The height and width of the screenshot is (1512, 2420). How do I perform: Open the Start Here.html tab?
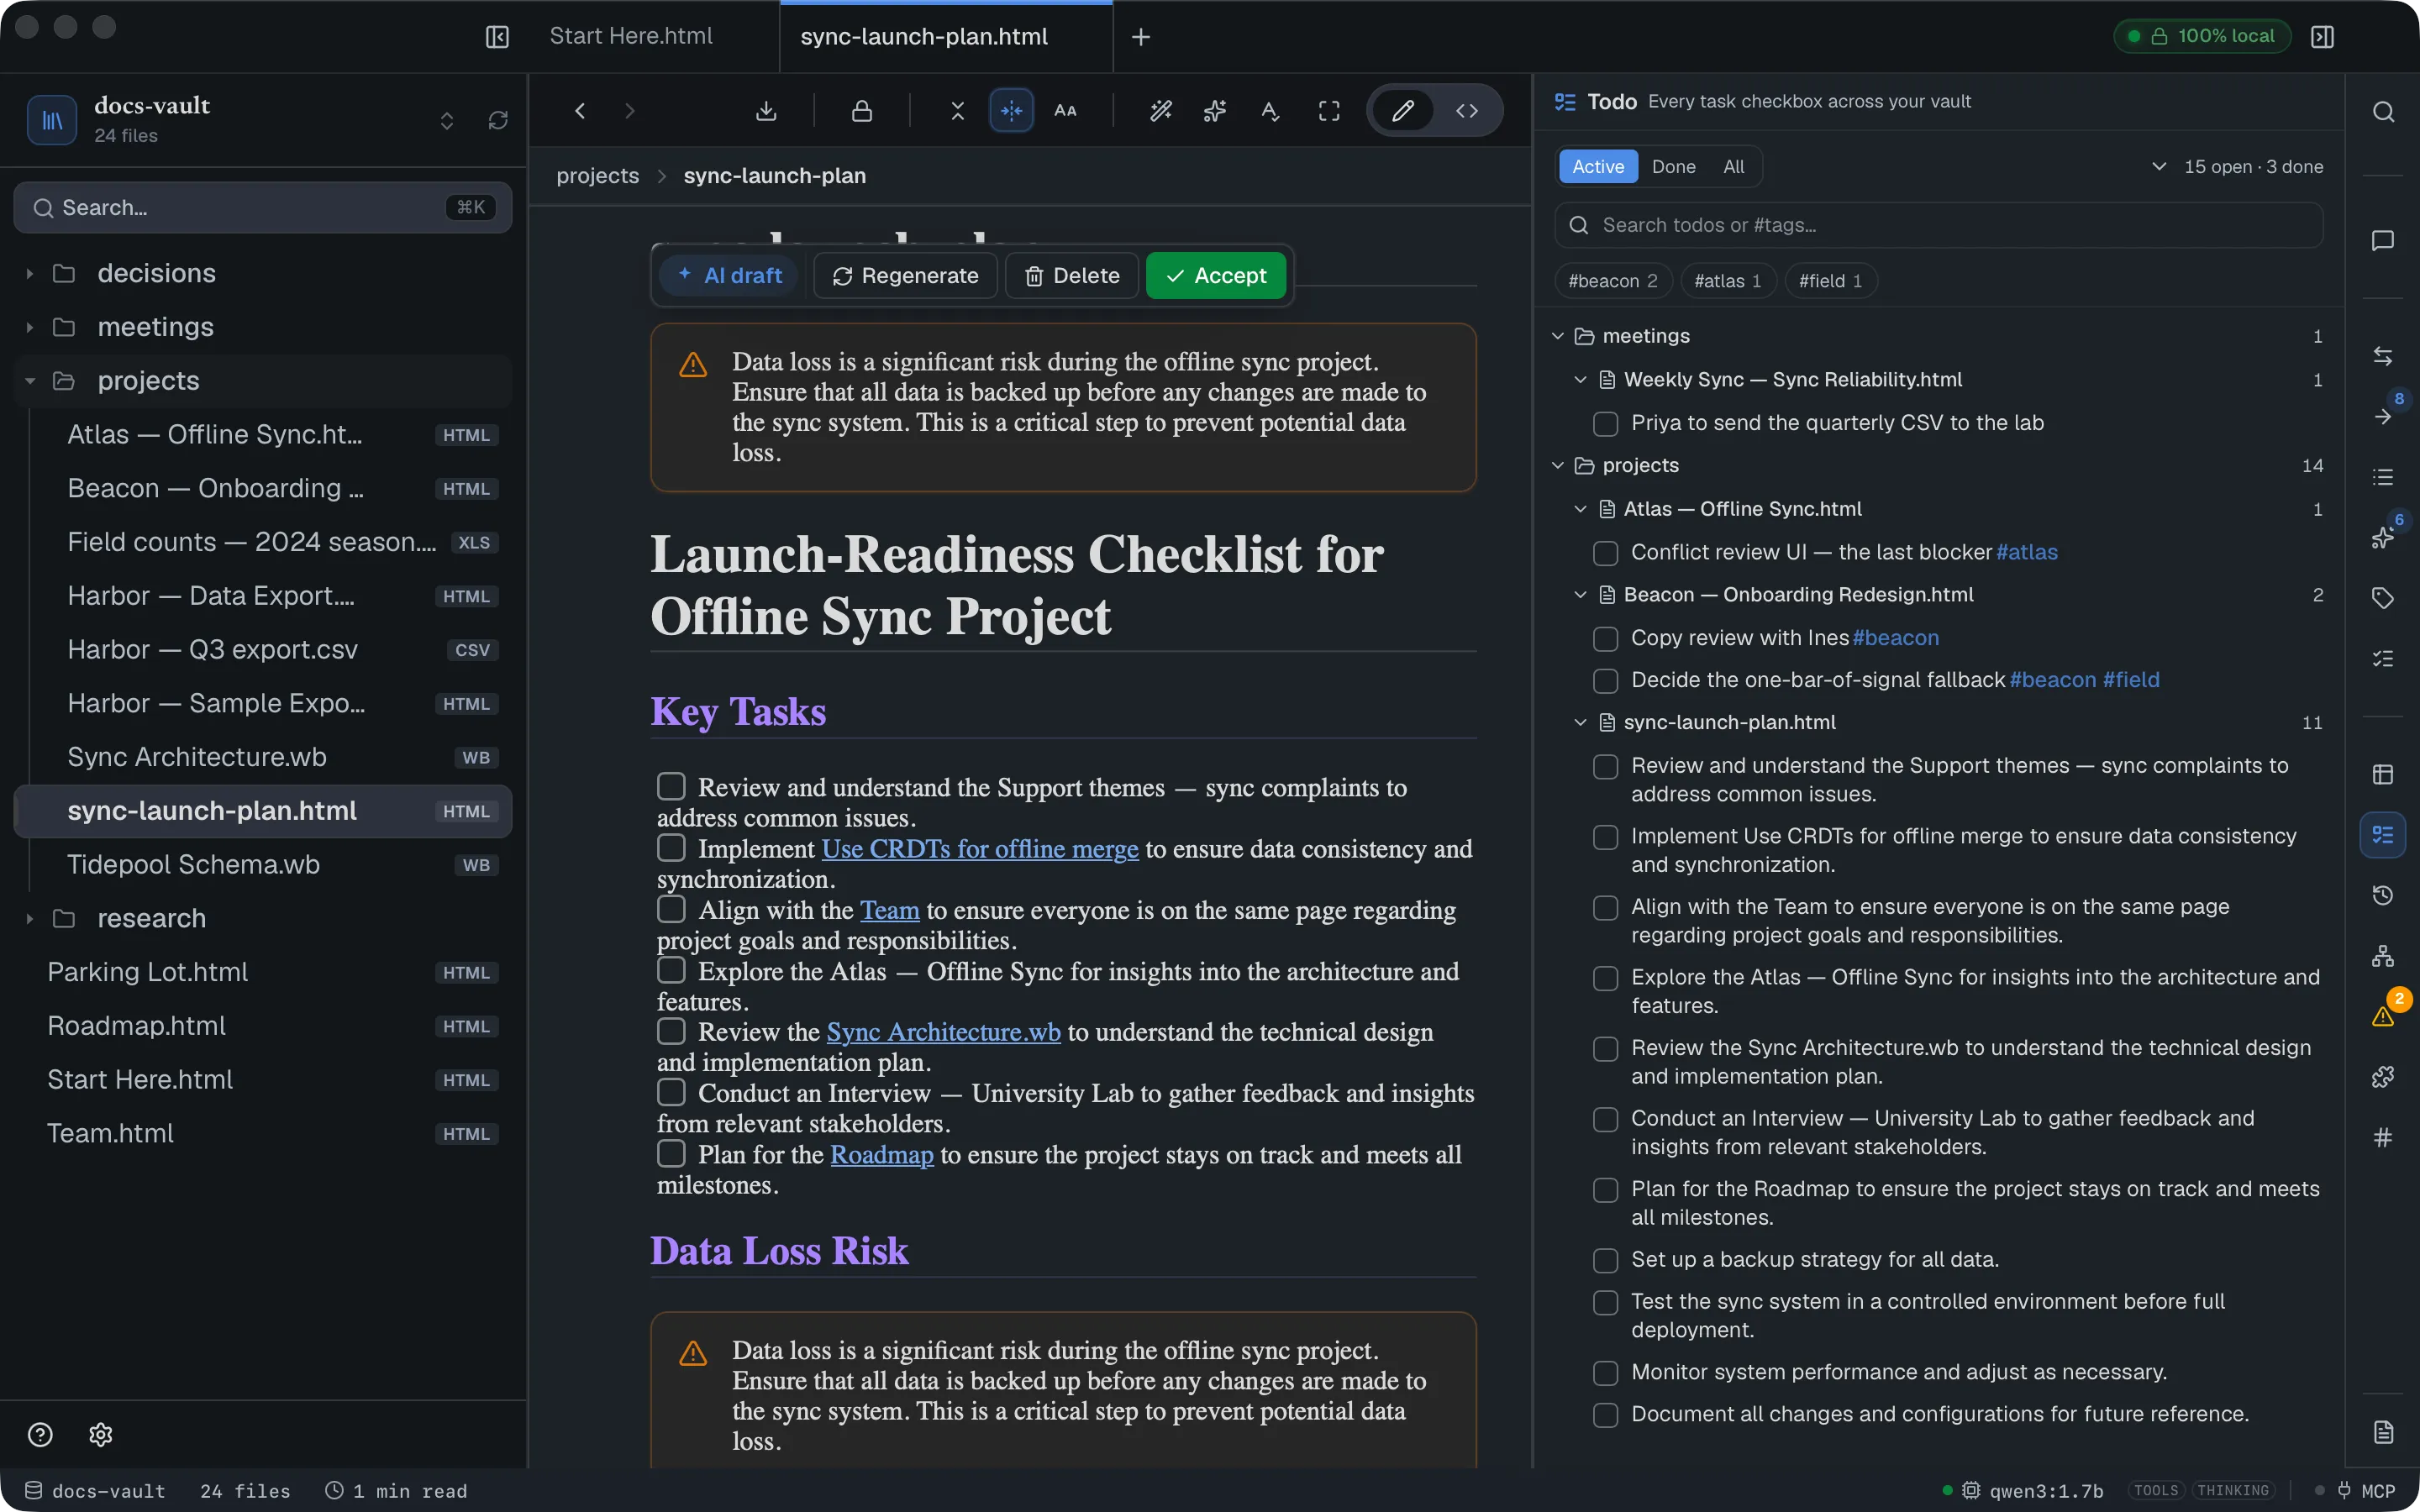631,37
